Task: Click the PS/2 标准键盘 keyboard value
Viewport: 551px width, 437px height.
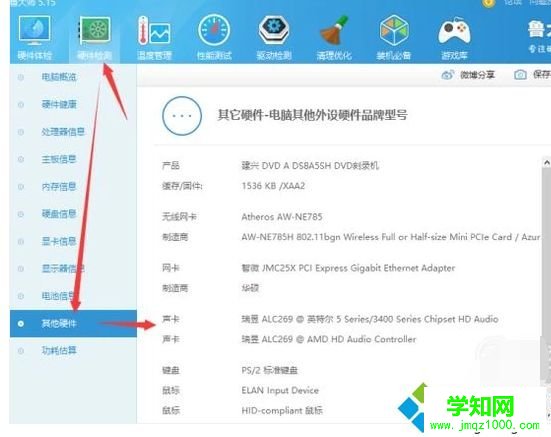Action: point(270,370)
